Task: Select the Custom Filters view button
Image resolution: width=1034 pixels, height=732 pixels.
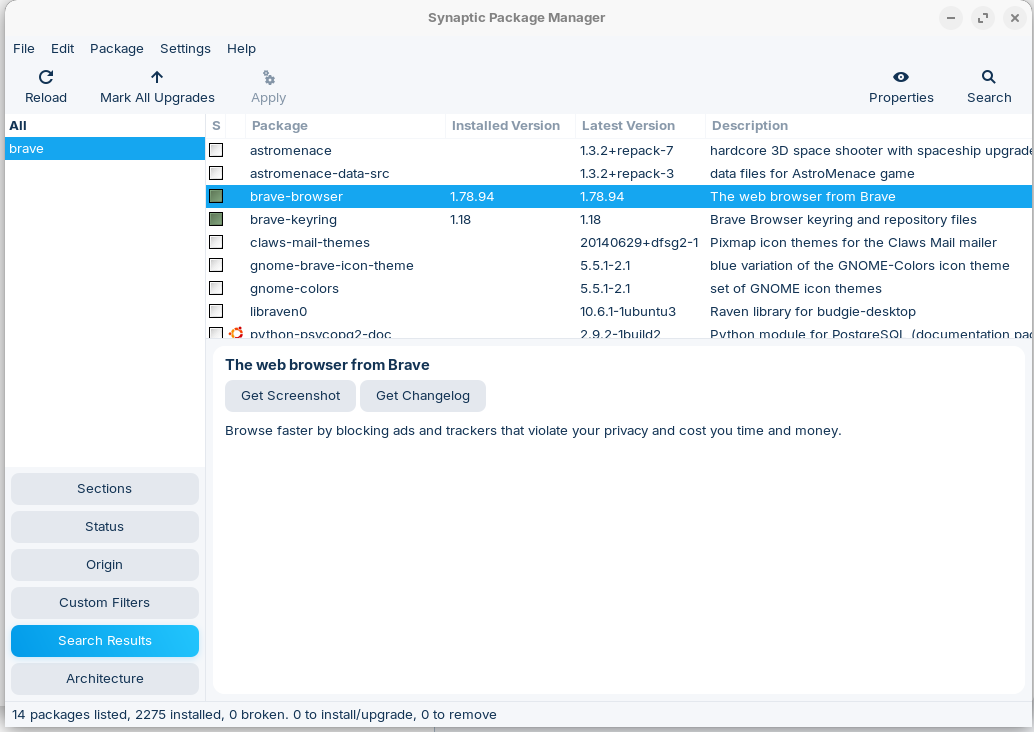Action: [x=105, y=603]
